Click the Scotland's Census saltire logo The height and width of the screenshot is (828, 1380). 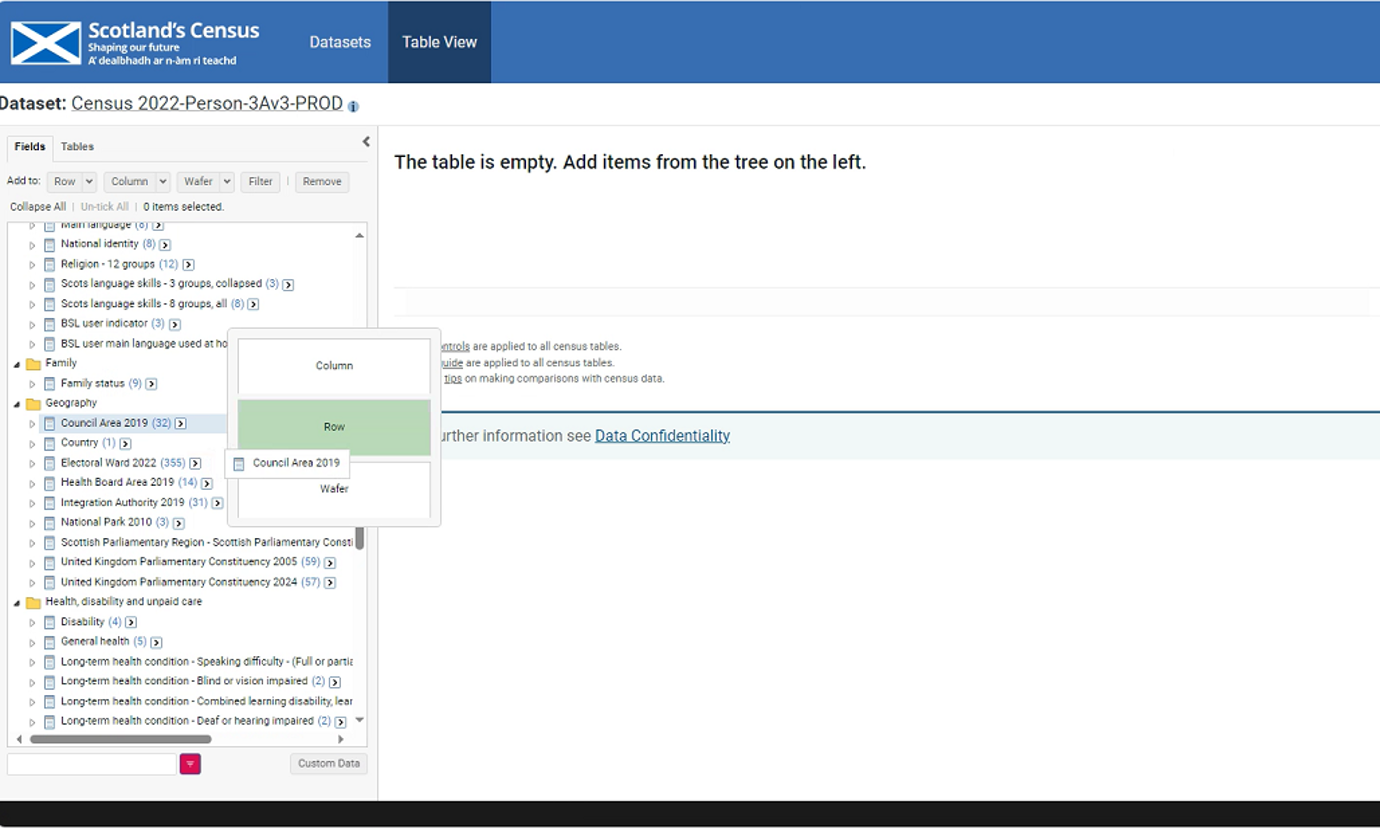46,43
